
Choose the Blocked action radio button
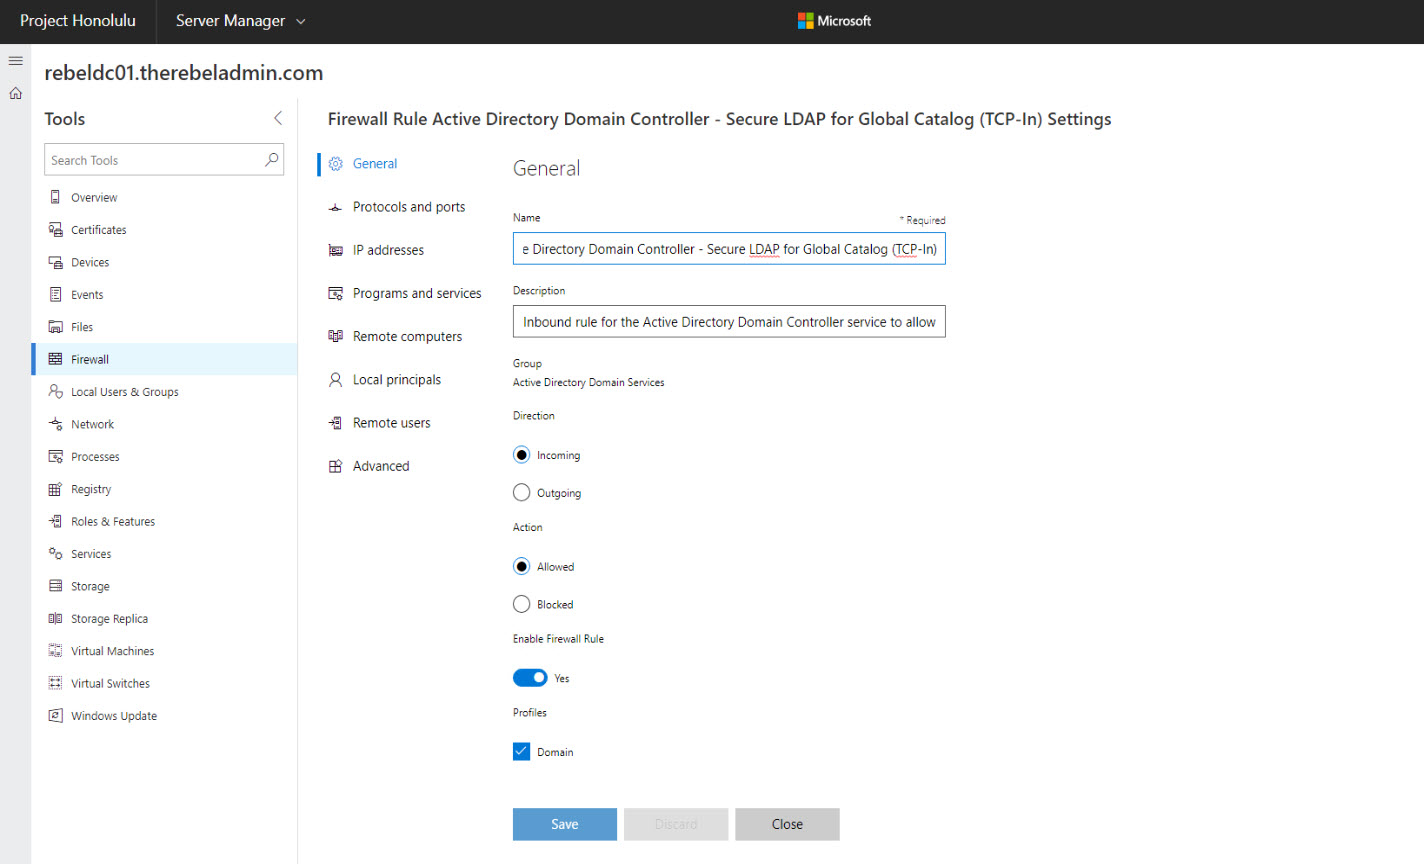(x=521, y=604)
